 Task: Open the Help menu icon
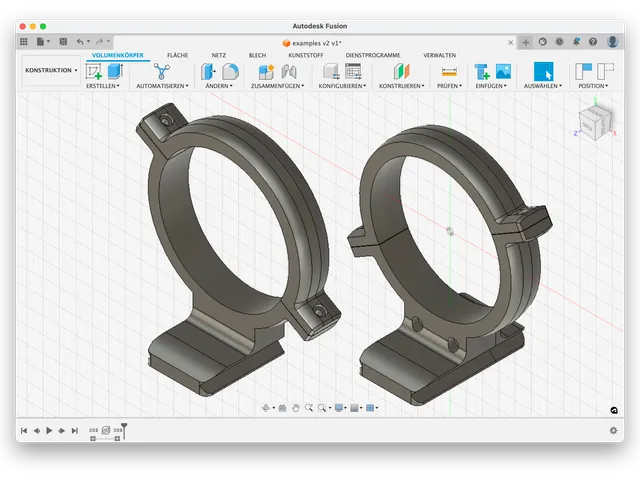(x=593, y=42)
